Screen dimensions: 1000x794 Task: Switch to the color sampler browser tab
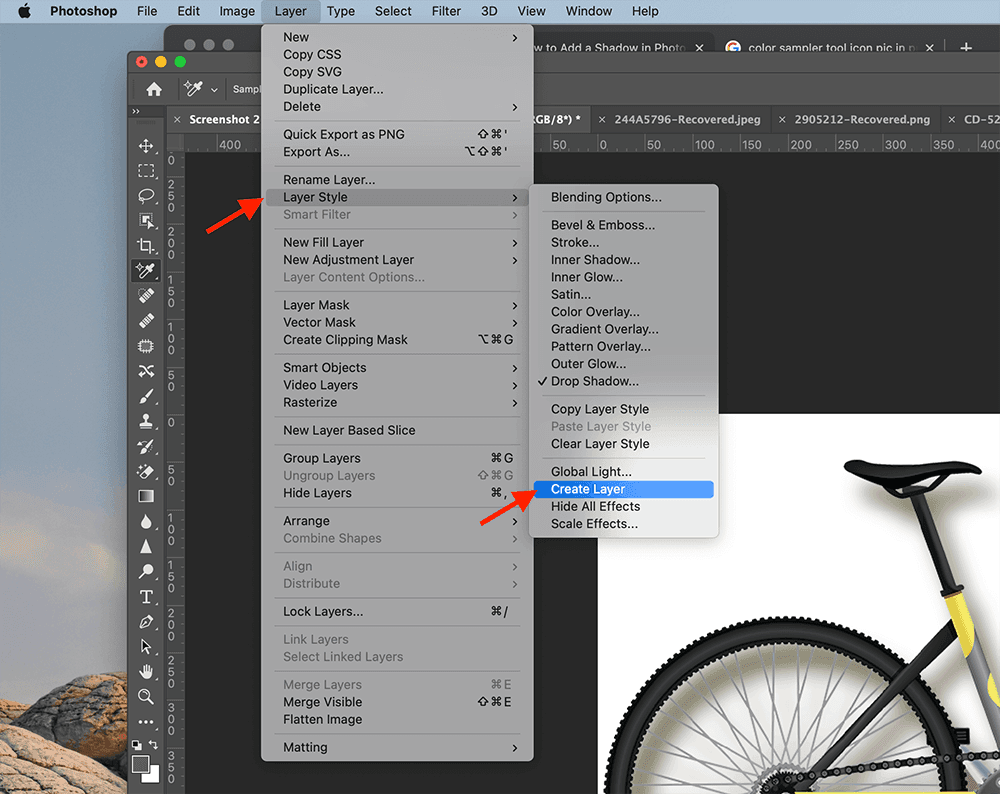[829, 47]
